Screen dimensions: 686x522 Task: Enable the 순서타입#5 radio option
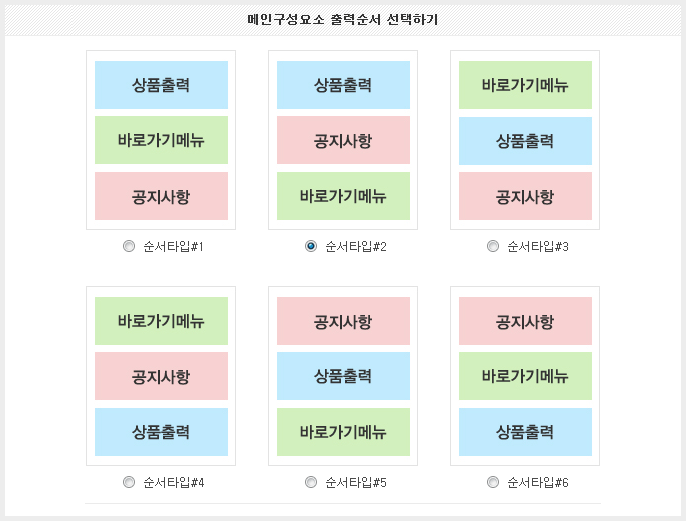pos(311,482)
